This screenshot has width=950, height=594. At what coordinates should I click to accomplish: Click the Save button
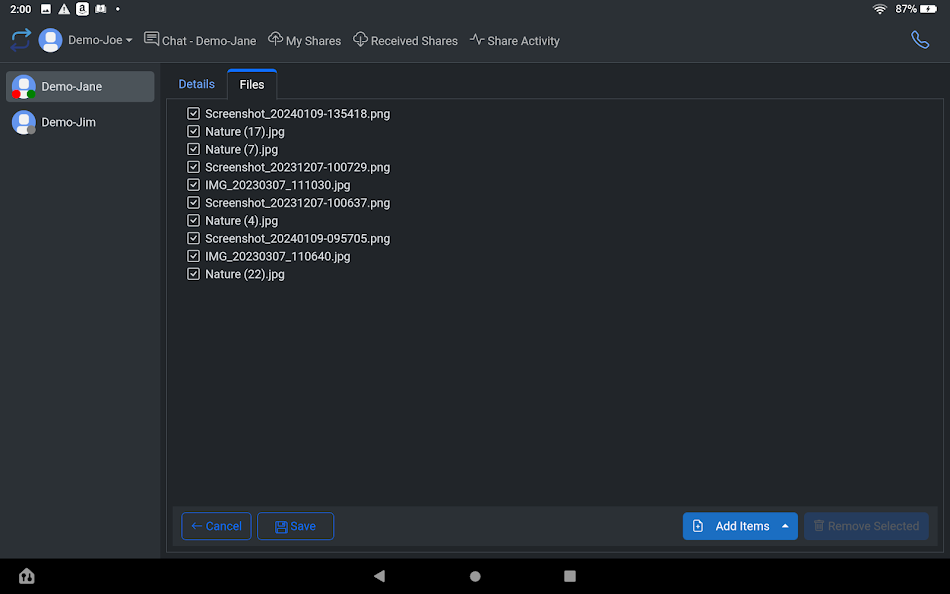click(x=295, y=526)
